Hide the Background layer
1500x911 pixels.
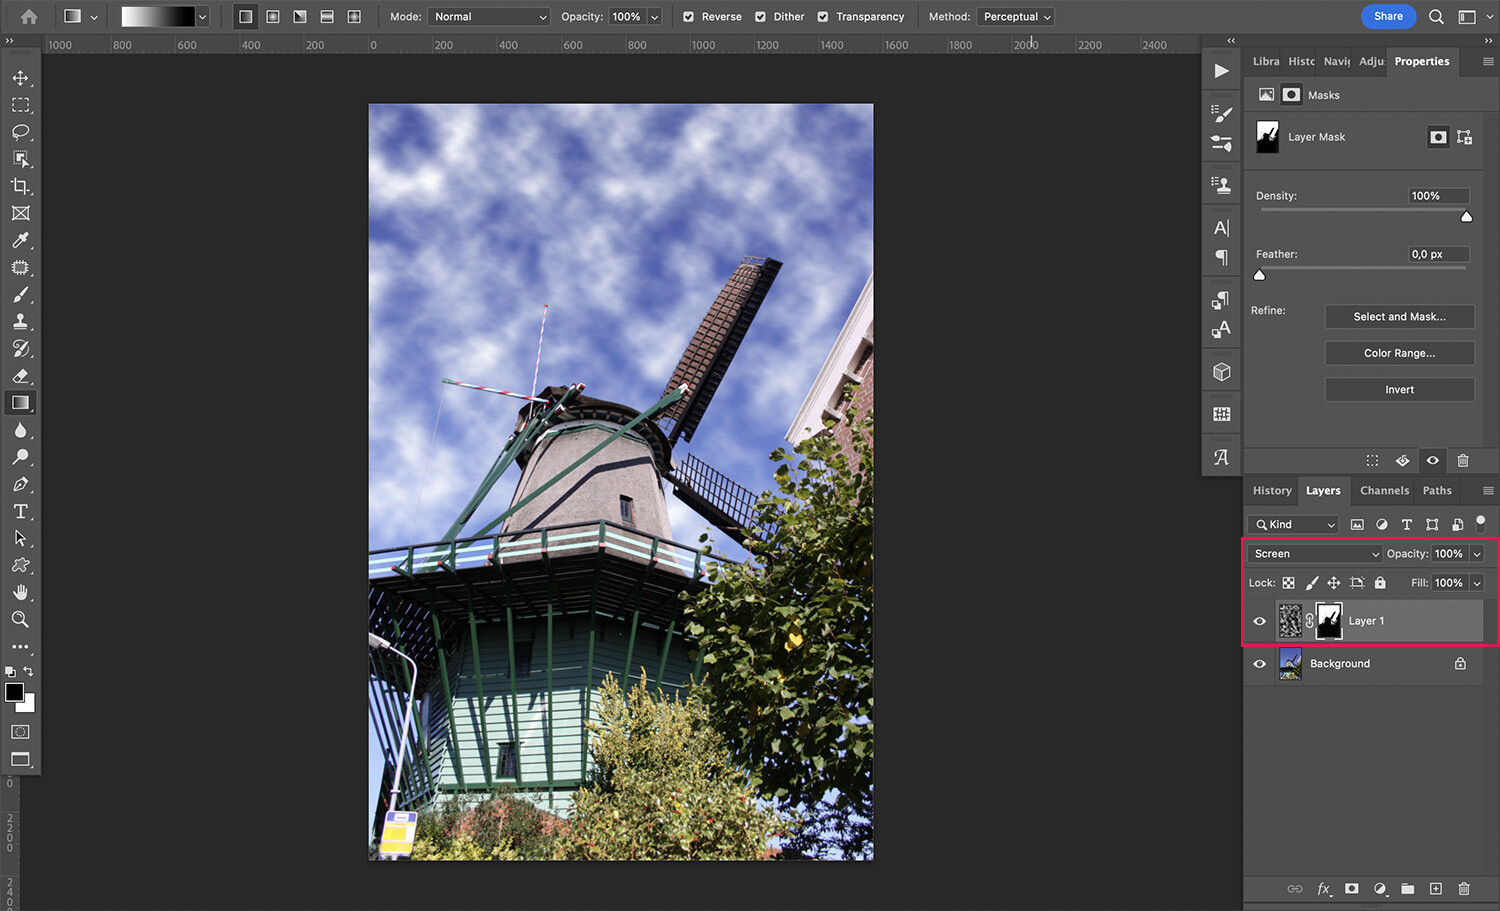click(x=1259, y=663)
